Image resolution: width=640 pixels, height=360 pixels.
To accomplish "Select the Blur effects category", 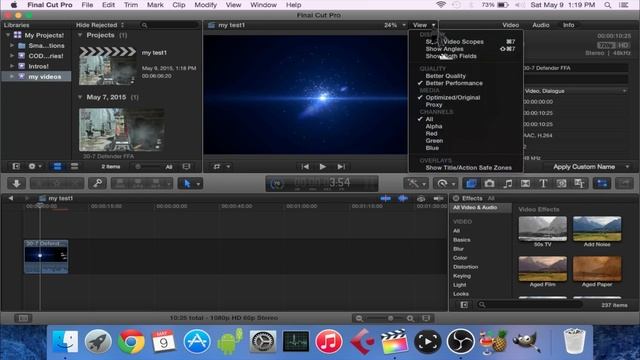I will point(458,249).
